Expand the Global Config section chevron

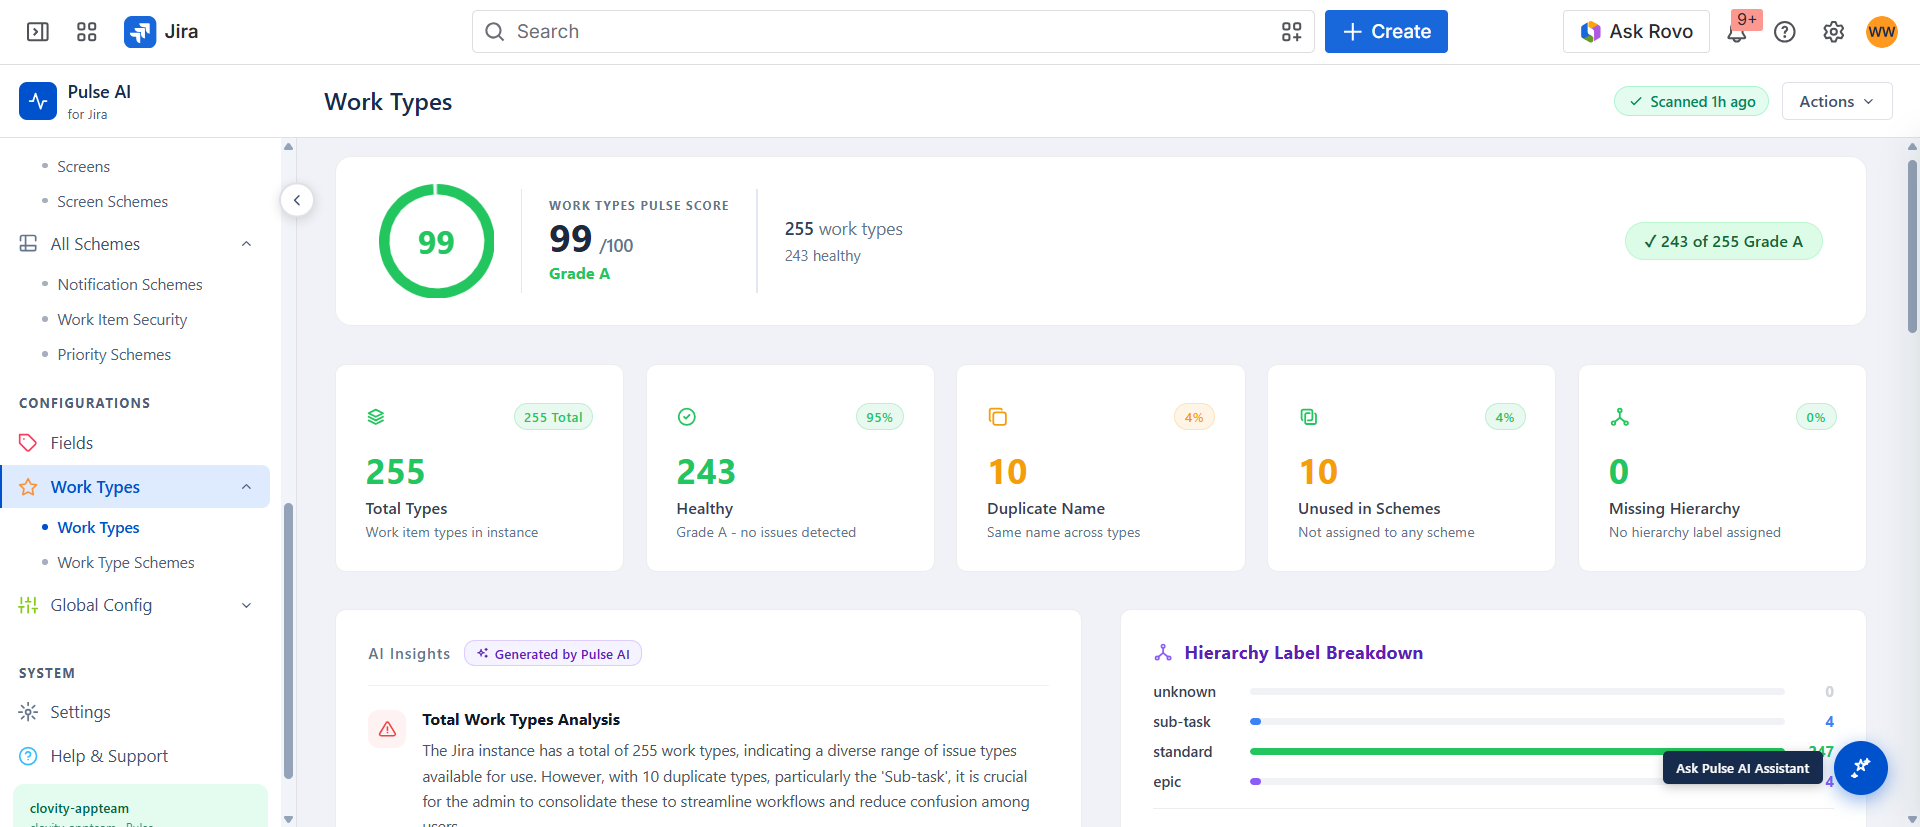click(x=246, y=605)
